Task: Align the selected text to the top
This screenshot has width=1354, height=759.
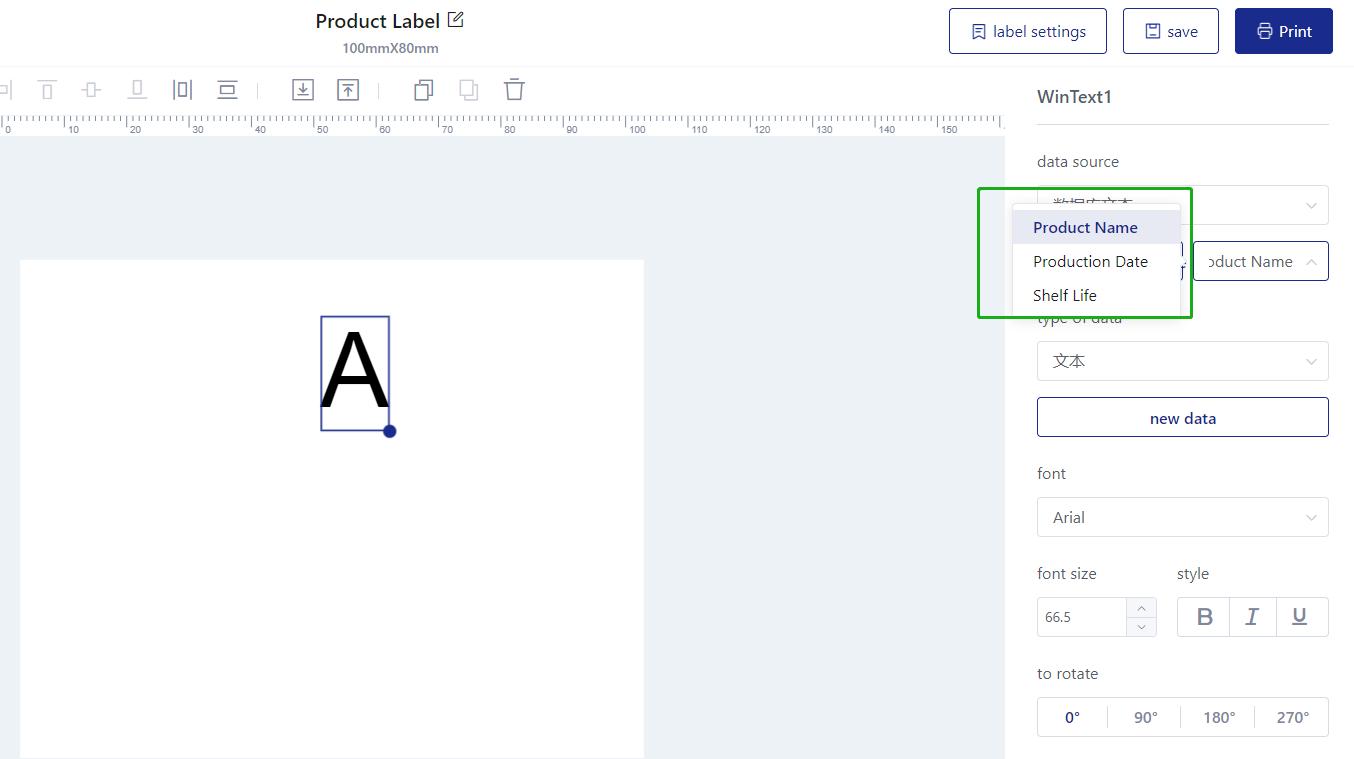Action: tap(46, 89)
